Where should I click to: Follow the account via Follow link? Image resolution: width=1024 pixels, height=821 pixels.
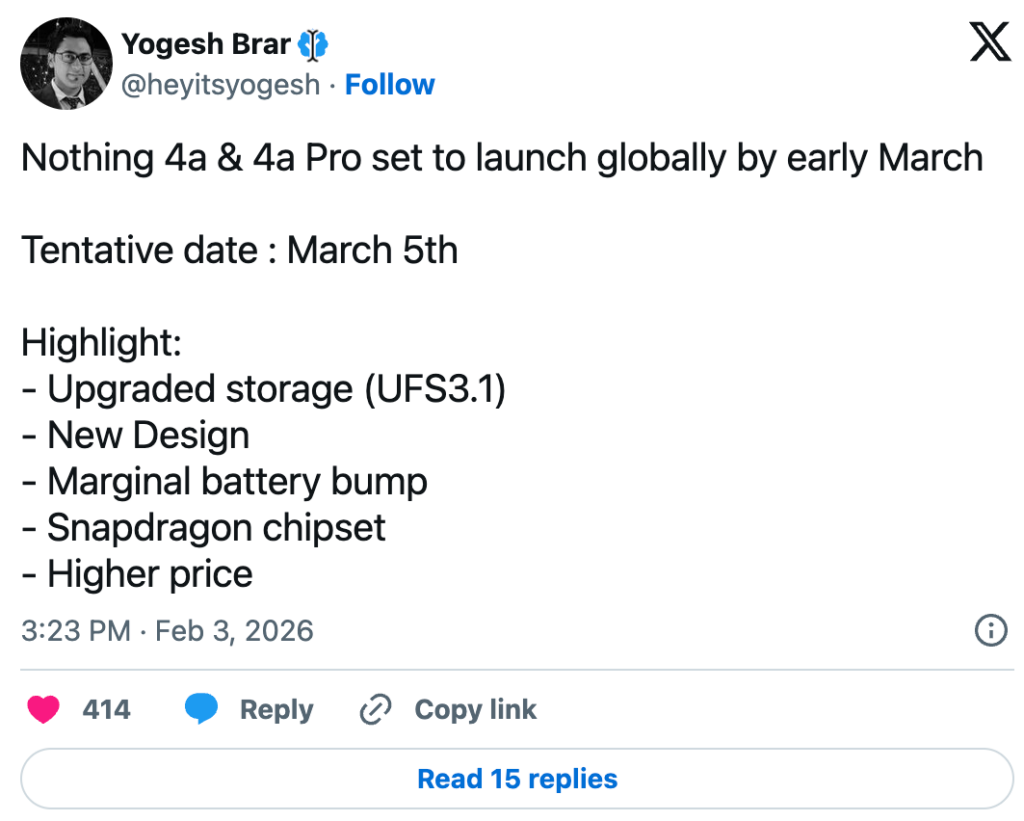pyautogui.click(x=390, y=85)
